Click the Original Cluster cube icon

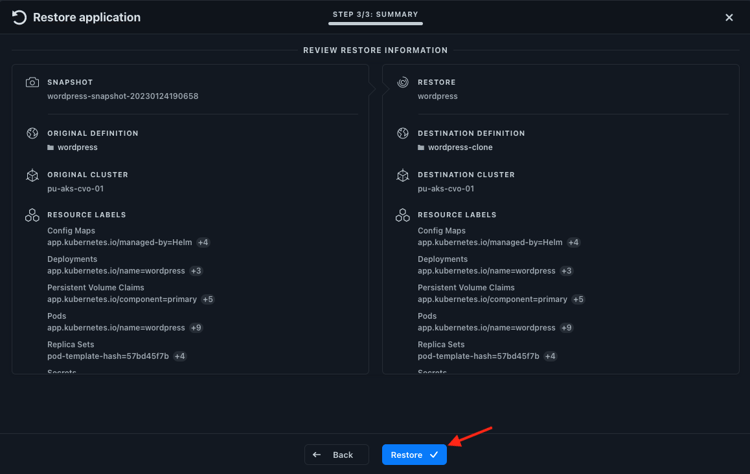(x=32, y=175)
